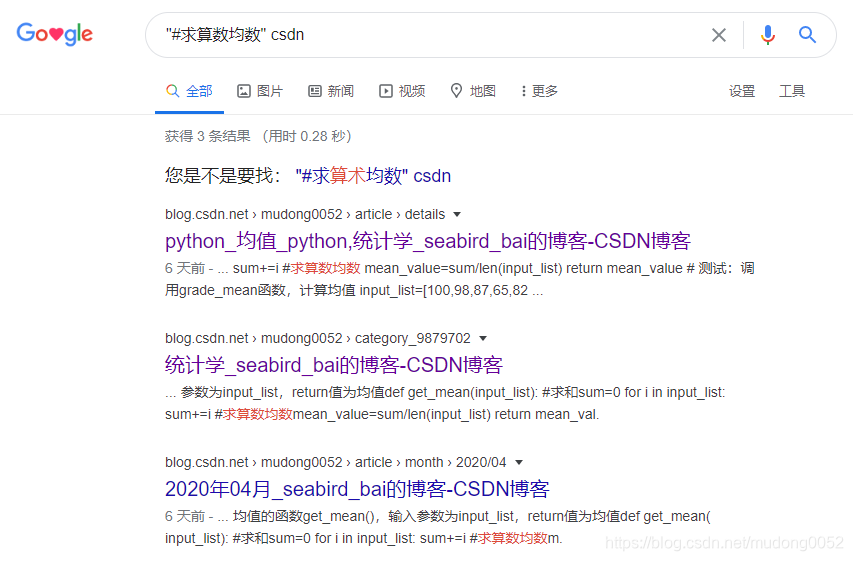Click snippet text containing 均值的函数get_mean()
The image size is (853, 561).
437,527
